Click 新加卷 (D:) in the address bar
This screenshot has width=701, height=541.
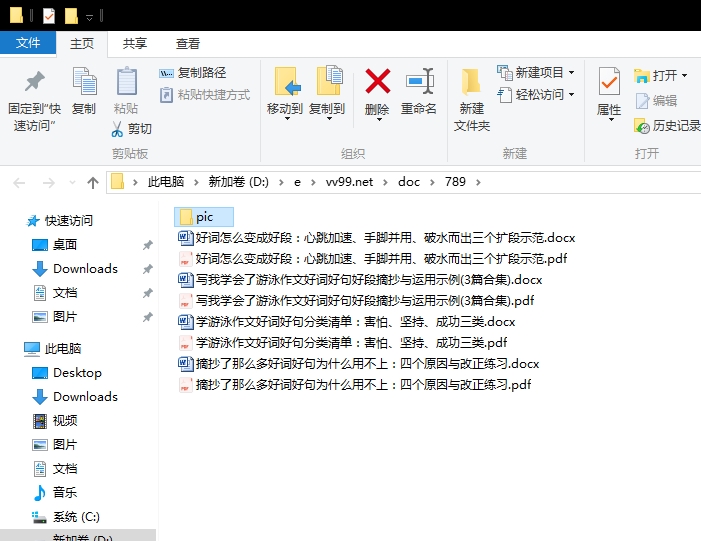click(238, 182)
